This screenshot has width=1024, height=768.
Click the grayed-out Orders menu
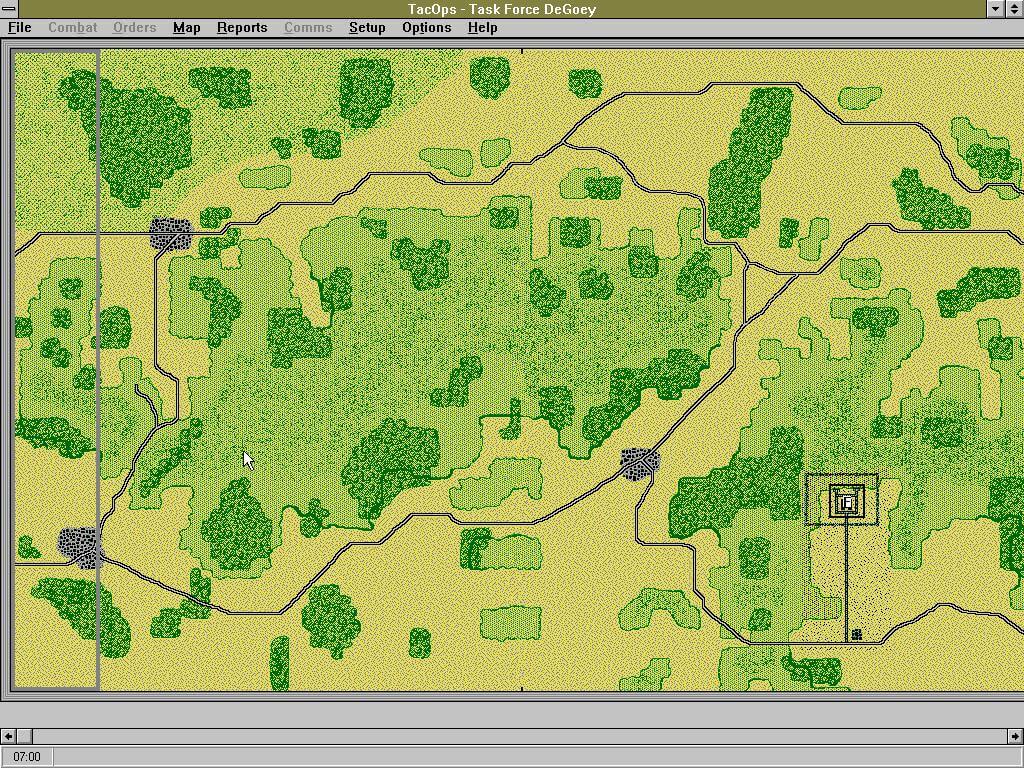134,27
